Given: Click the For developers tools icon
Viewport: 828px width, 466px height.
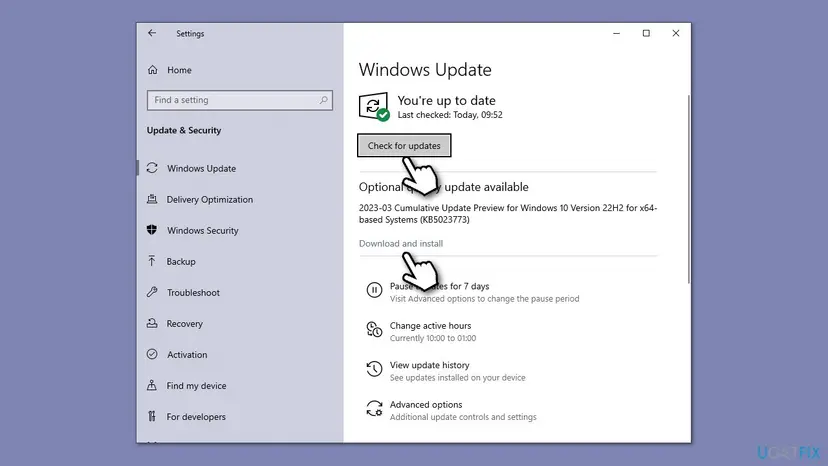Looking at the screenshot, I should pos(152,416).
